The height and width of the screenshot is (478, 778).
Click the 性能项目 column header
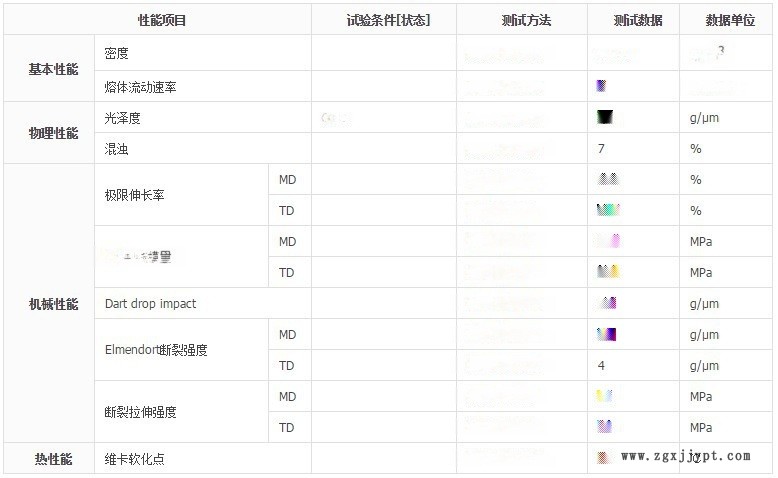(162, 20)
